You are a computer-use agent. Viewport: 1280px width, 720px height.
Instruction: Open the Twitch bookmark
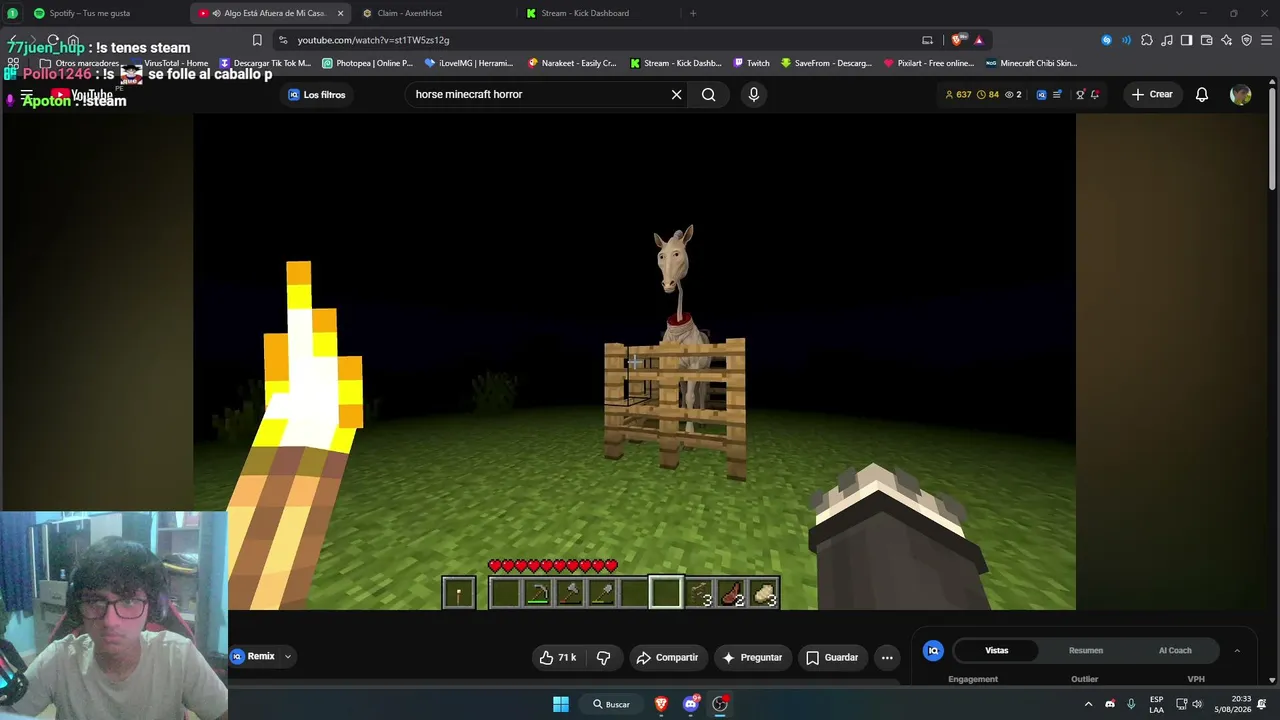(752, 63)
